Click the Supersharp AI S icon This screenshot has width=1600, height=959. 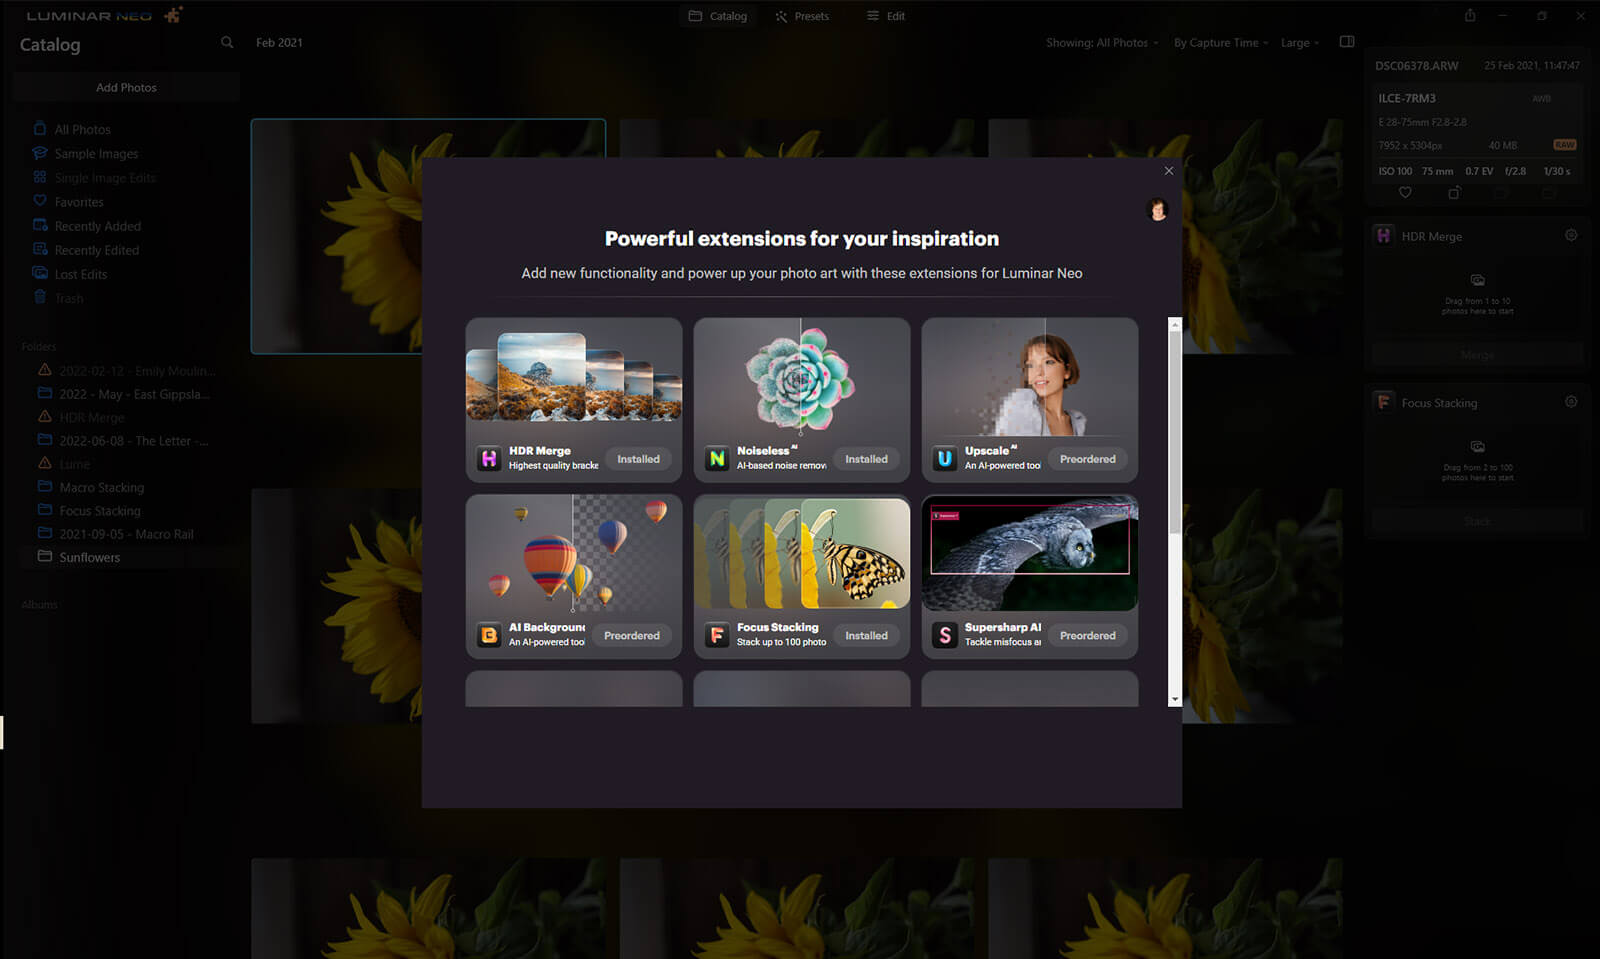pos(945,635)
